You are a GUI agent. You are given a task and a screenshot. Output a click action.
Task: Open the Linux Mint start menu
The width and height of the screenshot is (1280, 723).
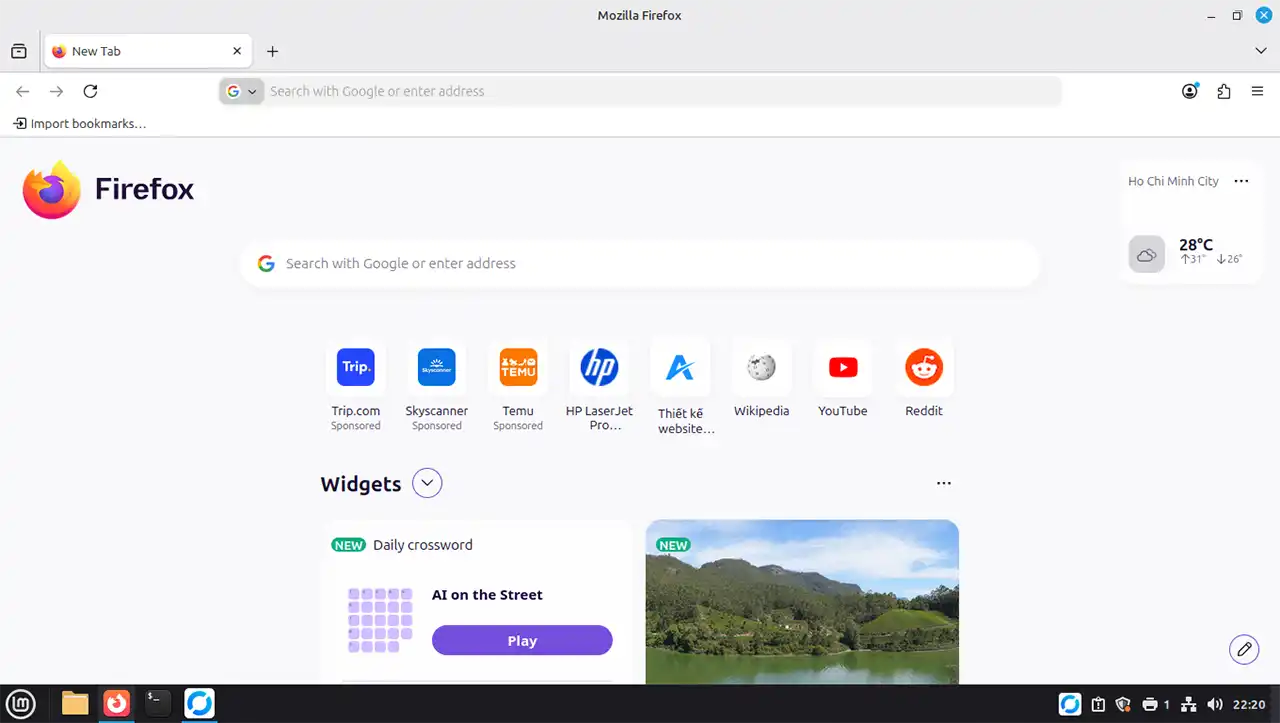pos(21,704)
